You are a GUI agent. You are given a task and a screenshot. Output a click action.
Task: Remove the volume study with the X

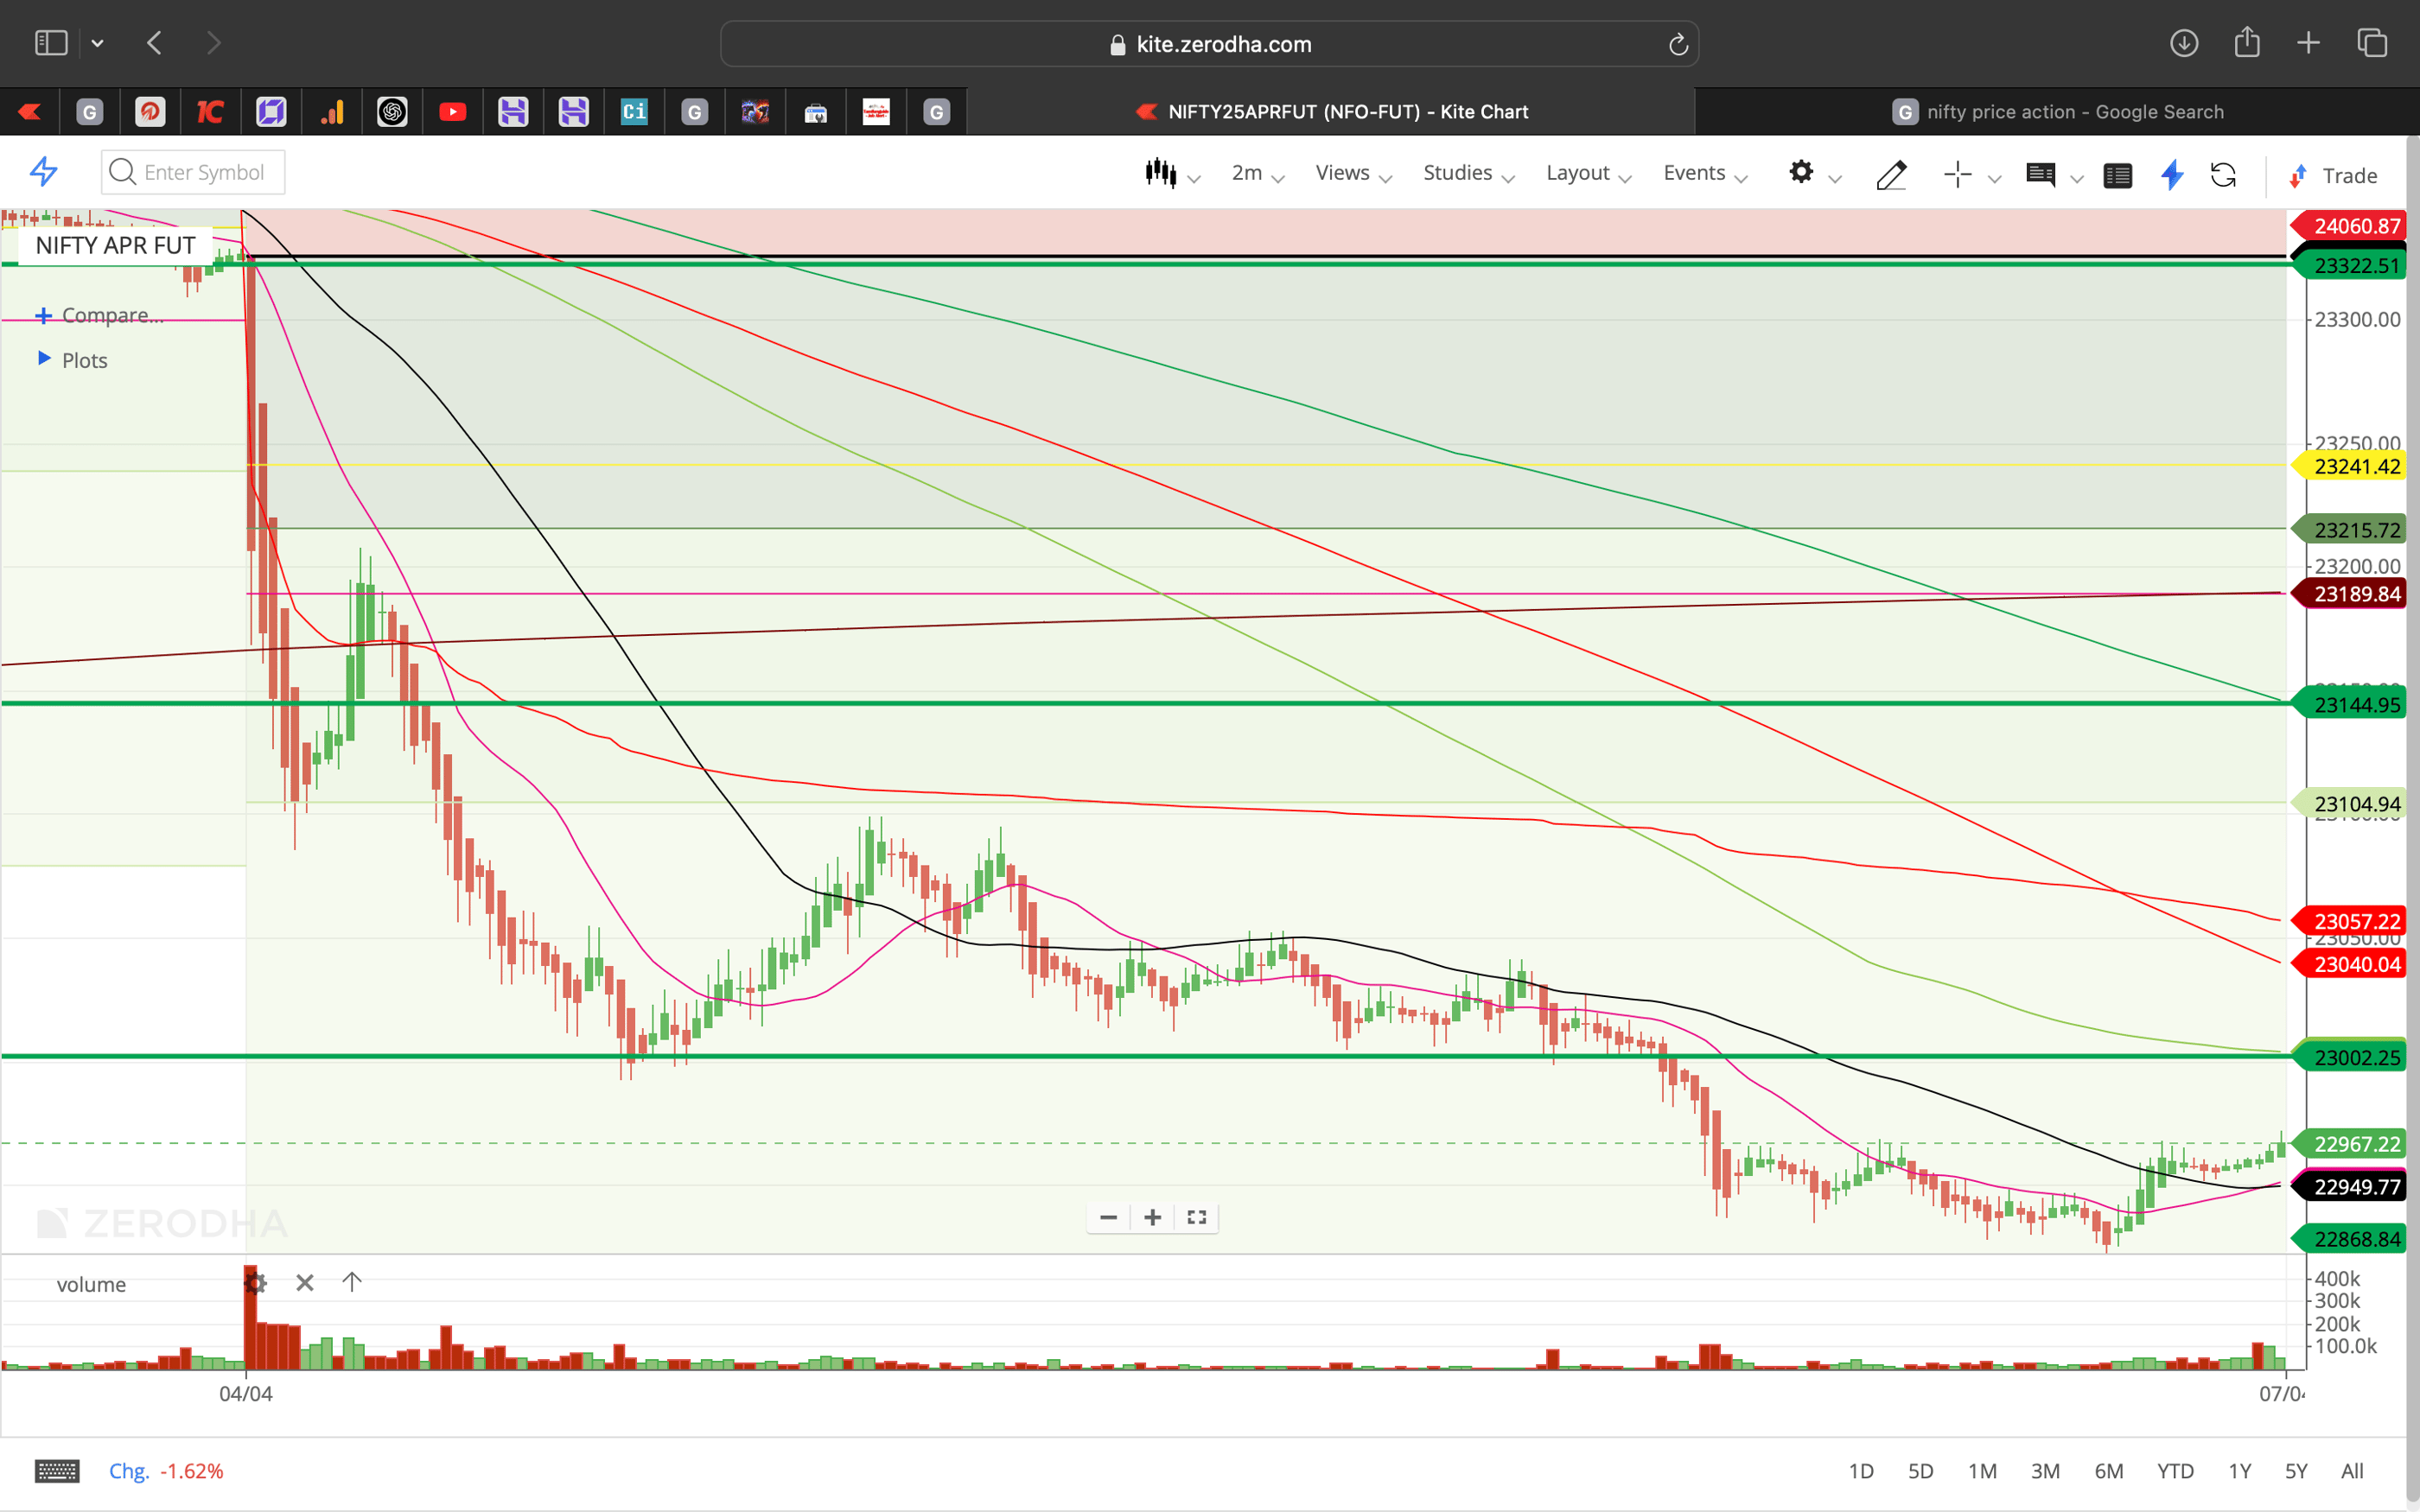click(305, 1281)
